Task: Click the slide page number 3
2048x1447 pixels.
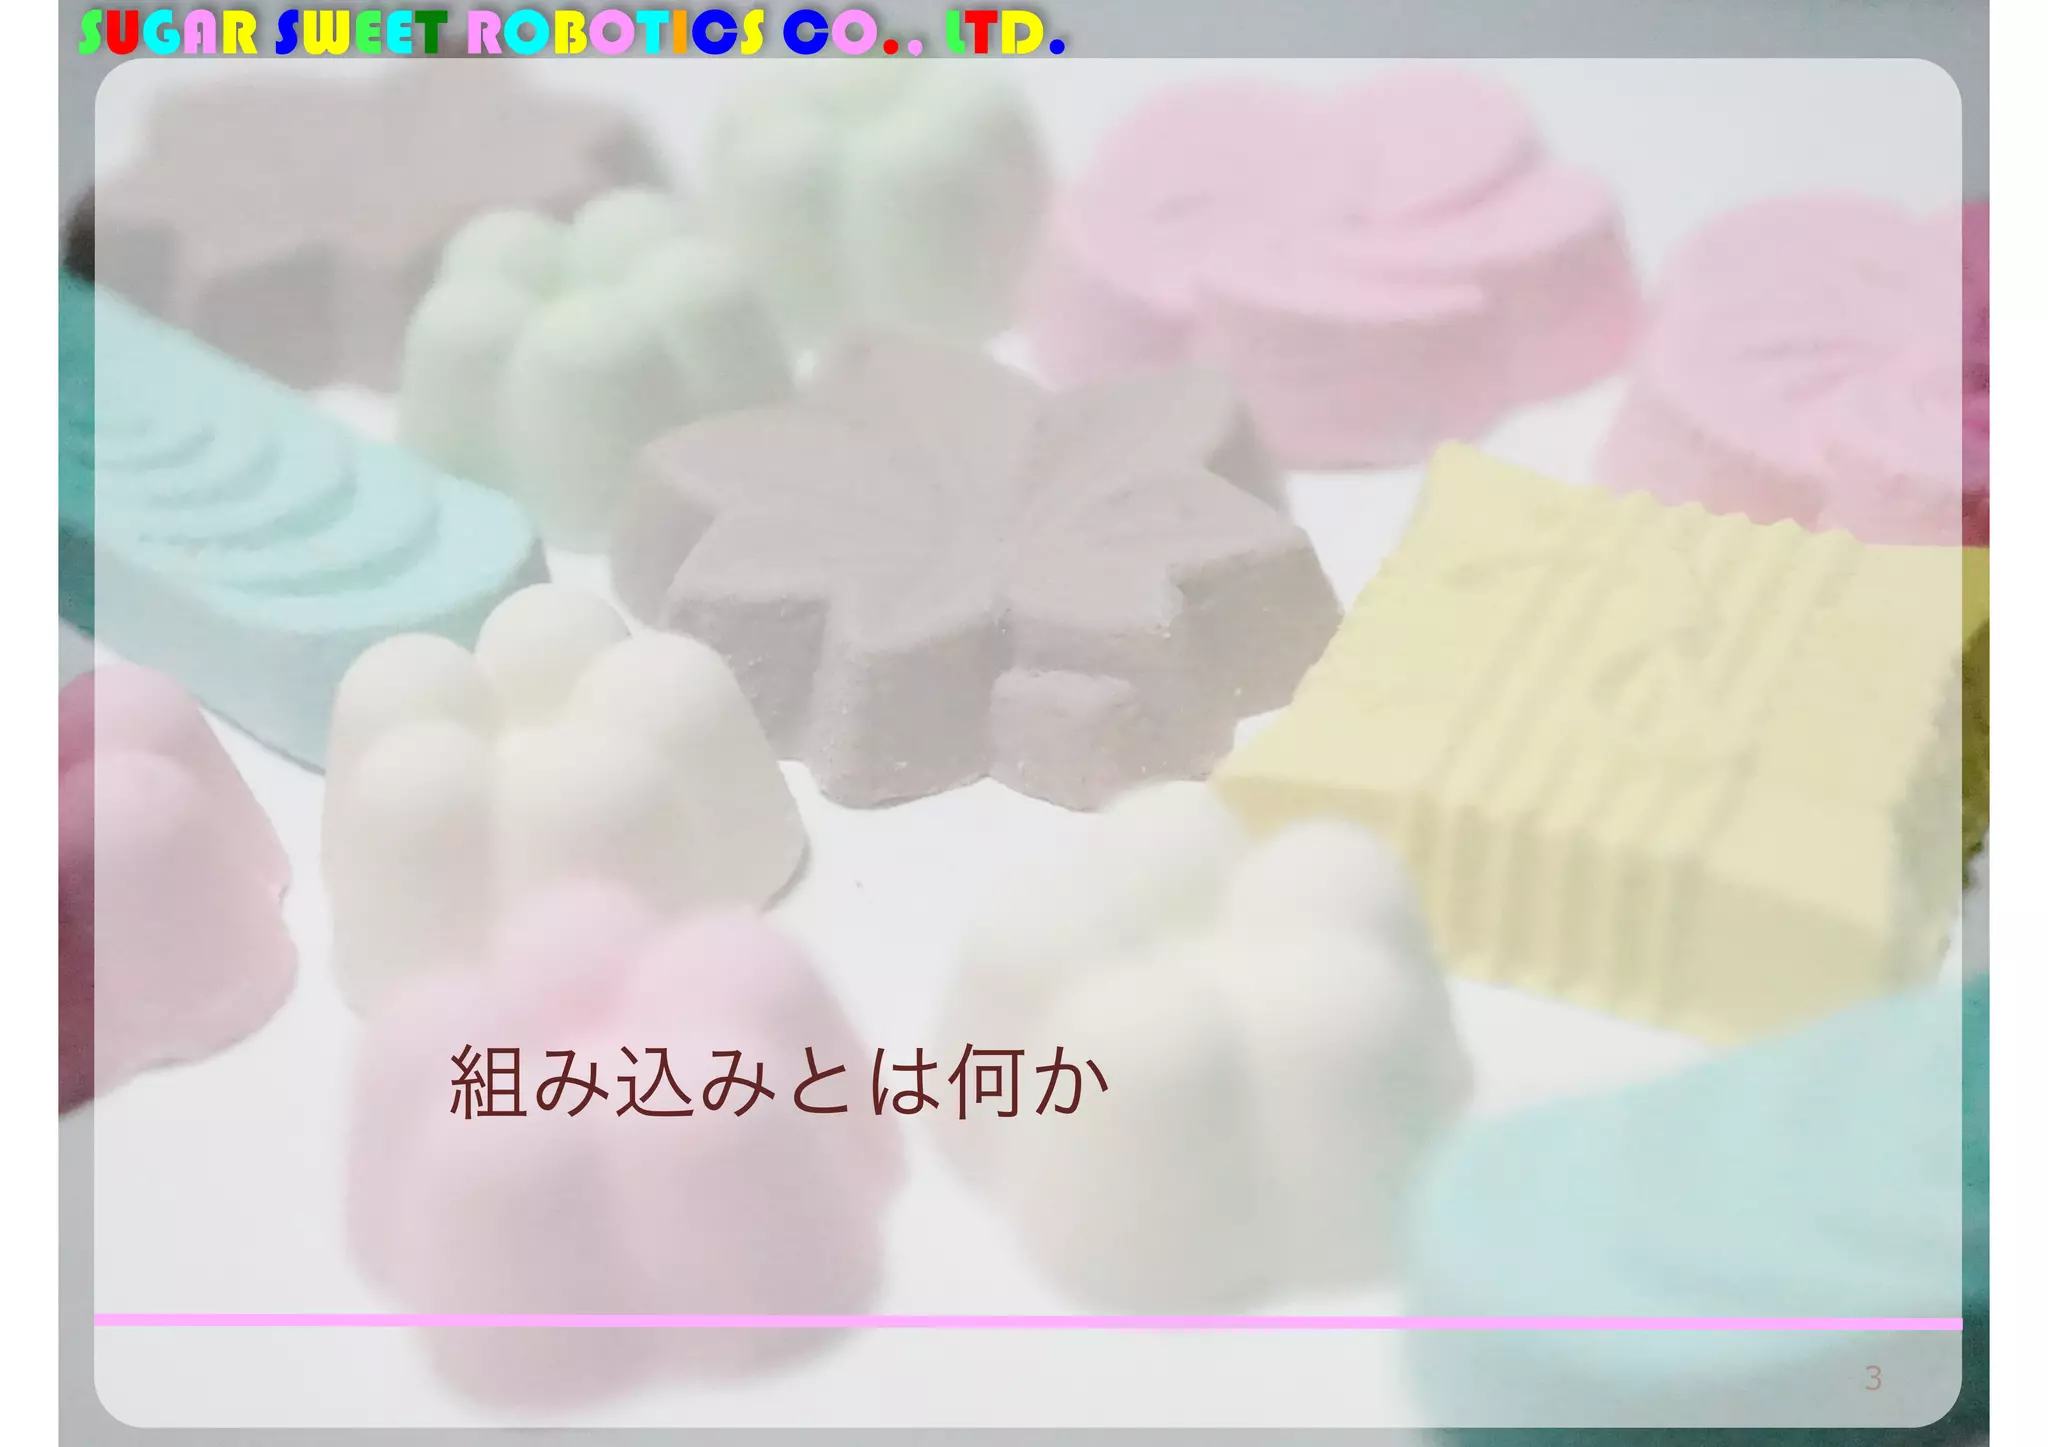Action: (x=1873, y=1378)
